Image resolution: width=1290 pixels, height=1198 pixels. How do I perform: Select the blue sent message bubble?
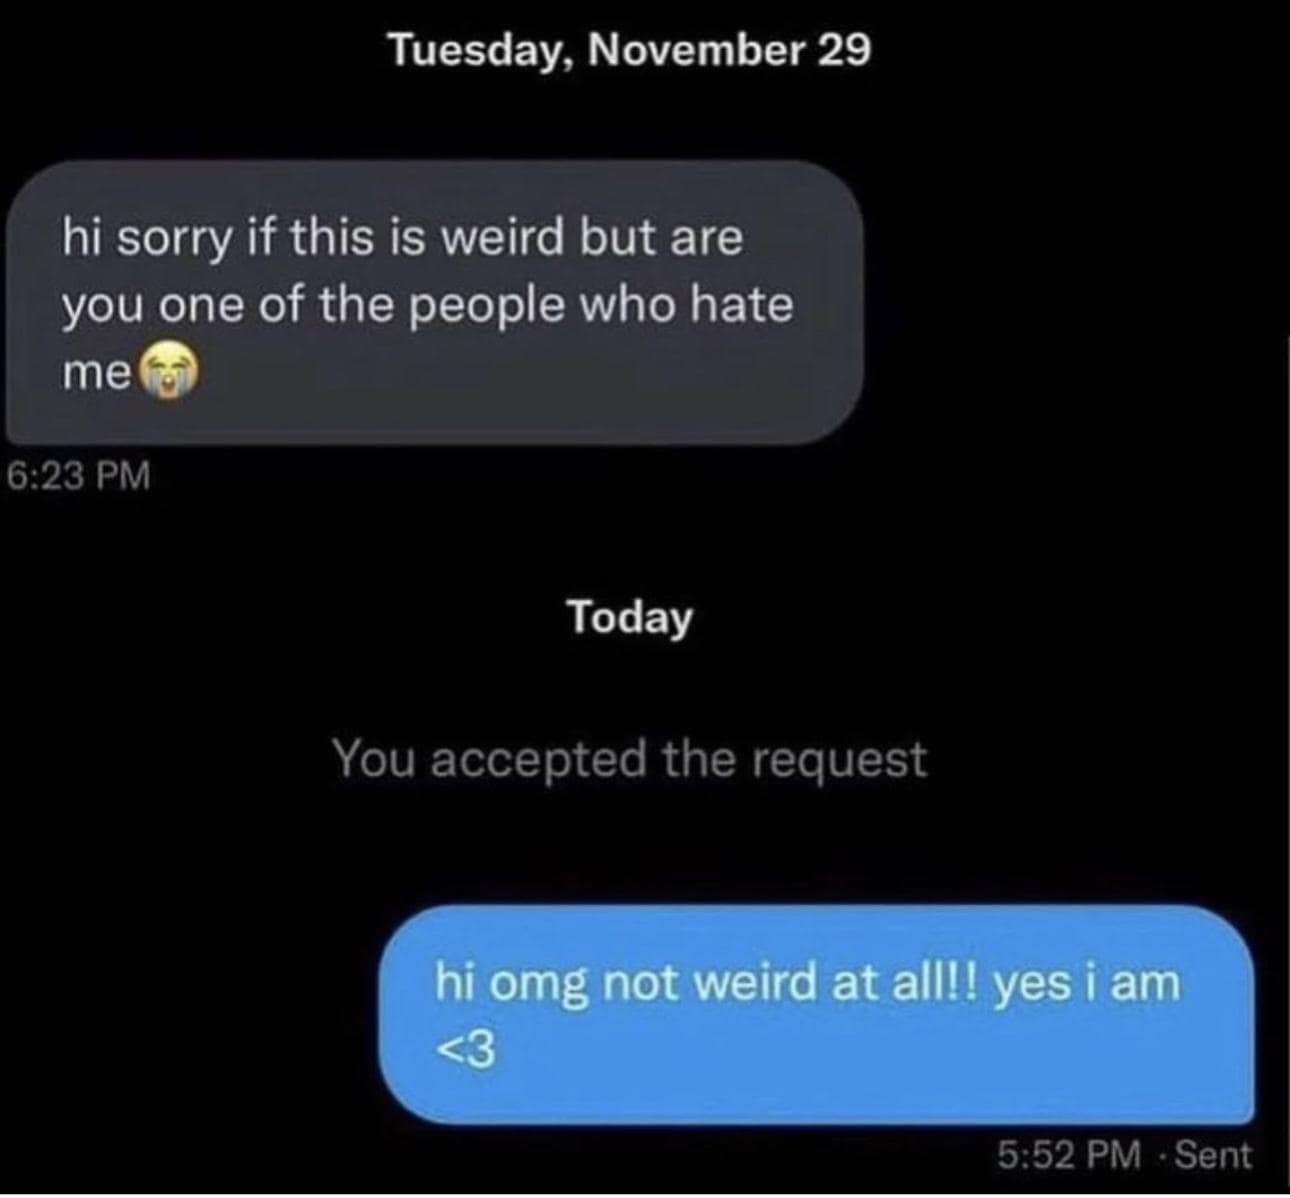[x=816, y=1015]
